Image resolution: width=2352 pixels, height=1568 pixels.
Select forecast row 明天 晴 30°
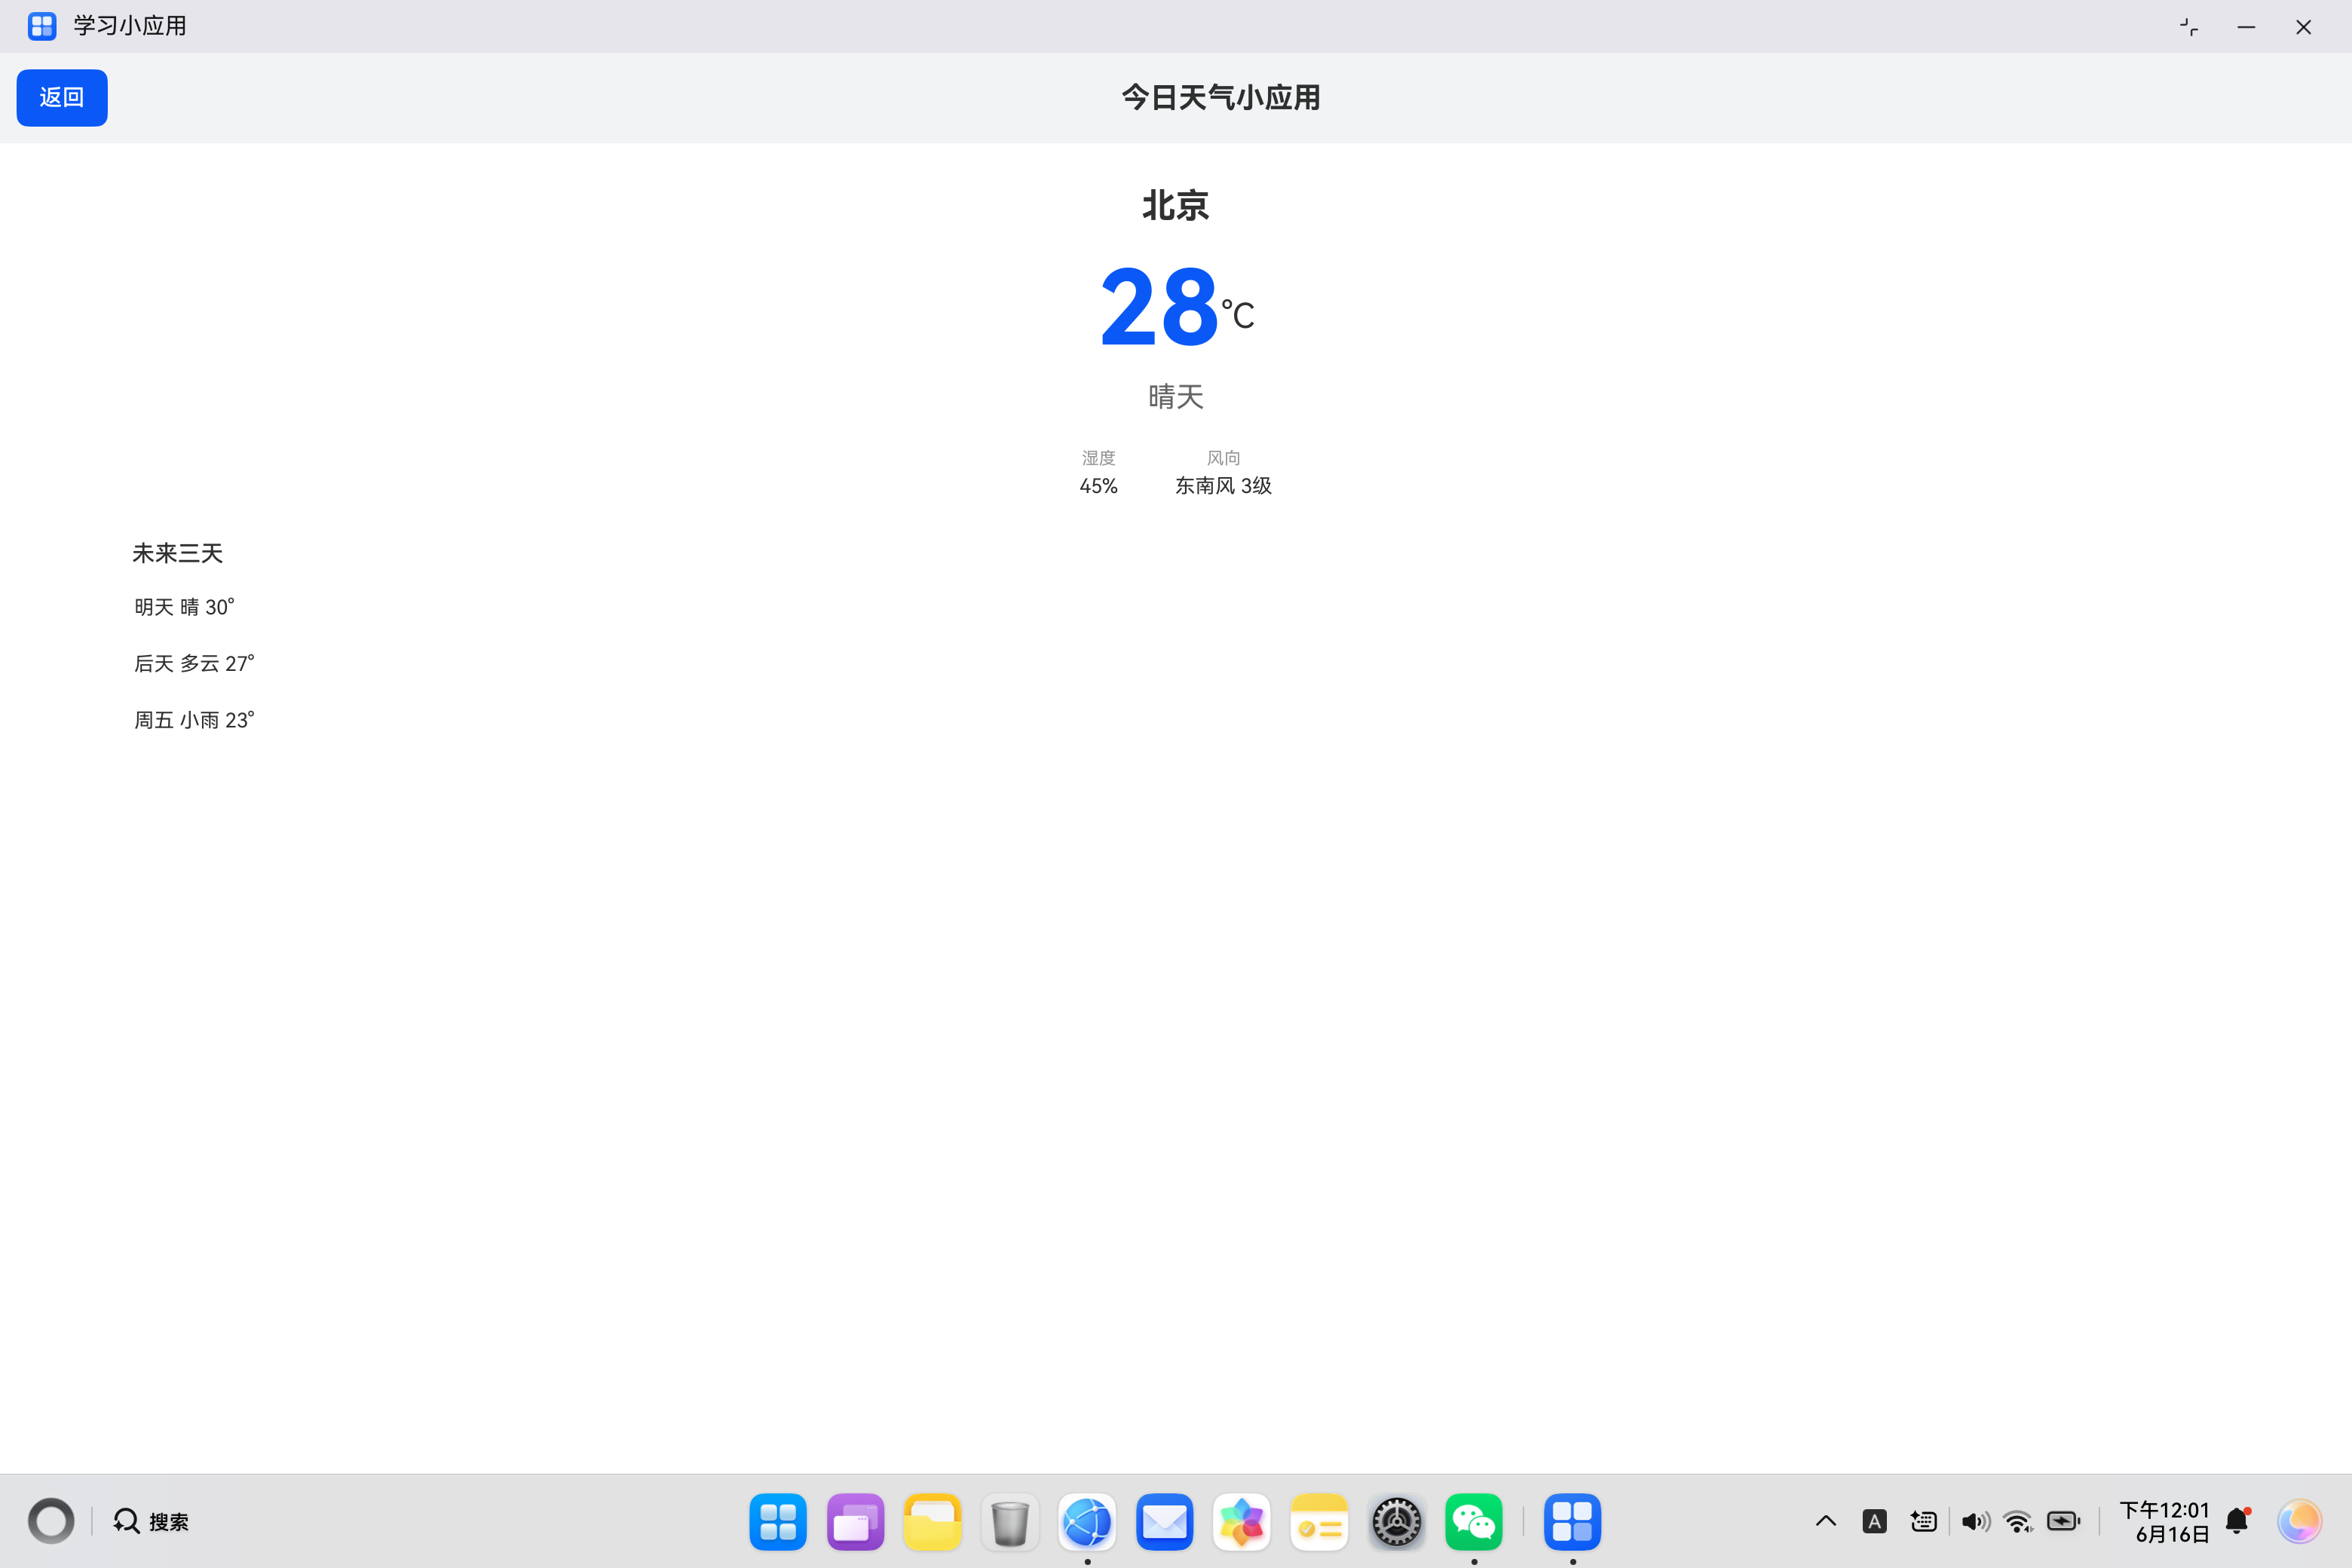[x=184, y=607]
